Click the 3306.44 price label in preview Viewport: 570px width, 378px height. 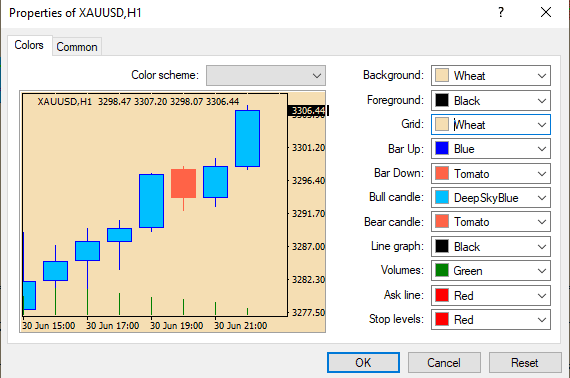click(x=308, y=110)
